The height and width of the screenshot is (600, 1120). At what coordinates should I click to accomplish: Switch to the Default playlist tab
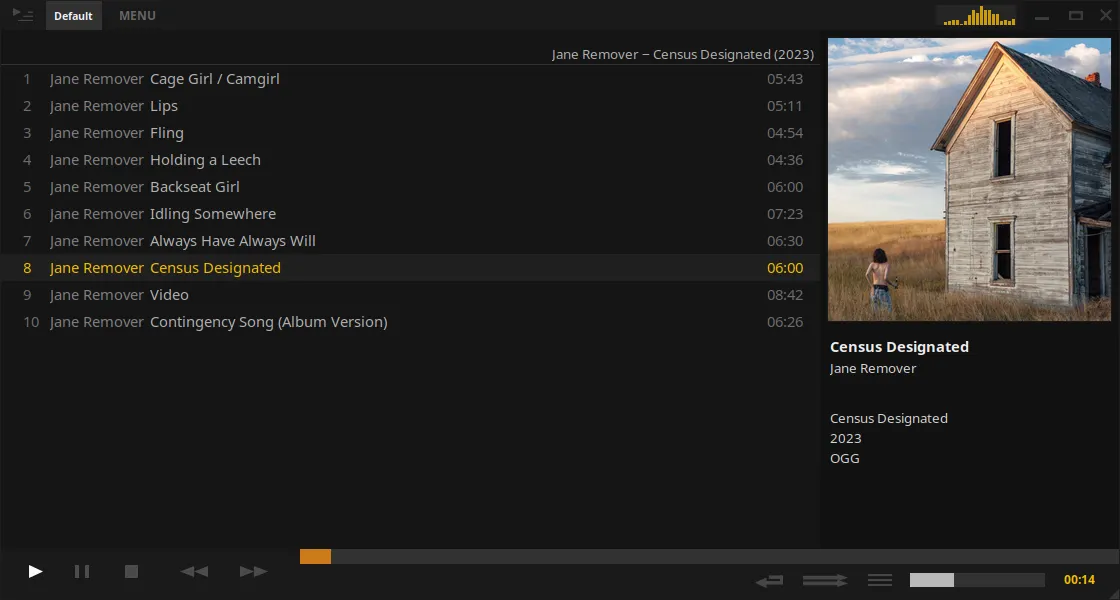pyautogui.click(x=74, y=16)
